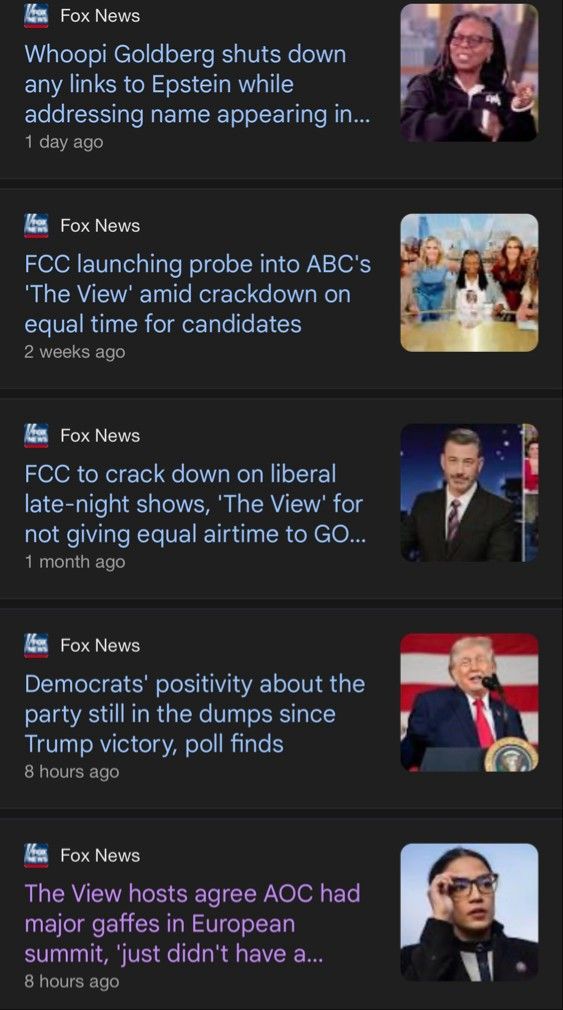Viewport: 563px width, 1010px height.
Task: Click Fox News logo on late-night shows article
Action: (x=36, y=435)
